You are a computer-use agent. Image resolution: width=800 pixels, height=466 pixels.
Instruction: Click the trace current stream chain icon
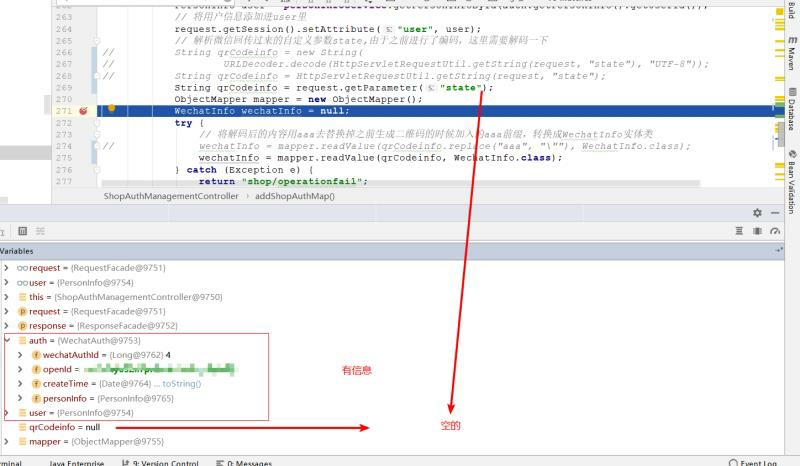(x=40, y=231)
